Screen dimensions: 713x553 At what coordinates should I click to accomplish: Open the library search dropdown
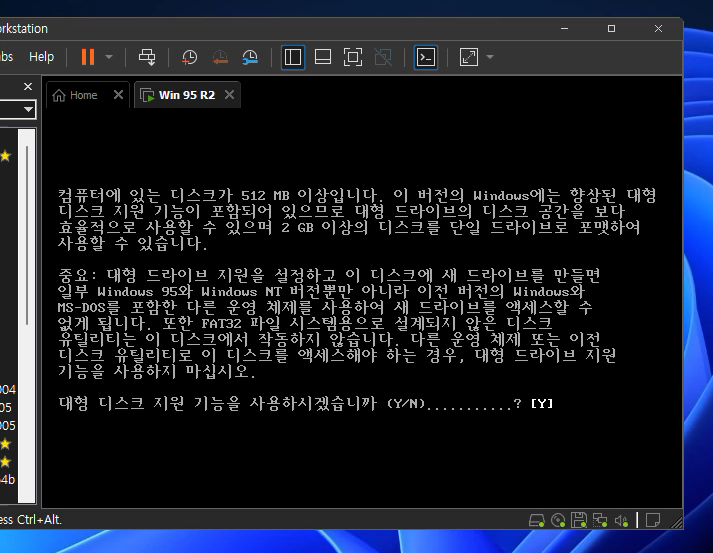[x=28, y=110]
